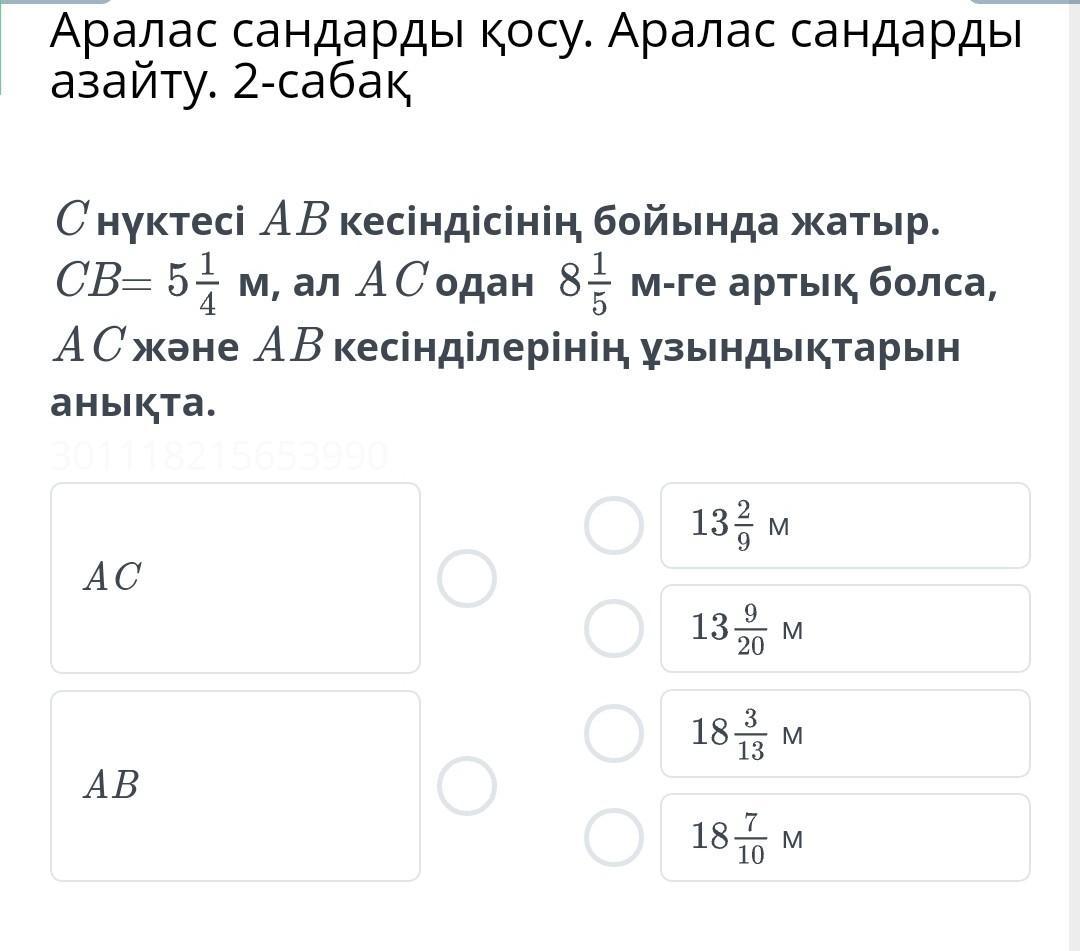Click the word "анықта" in the question

(133, 403)
